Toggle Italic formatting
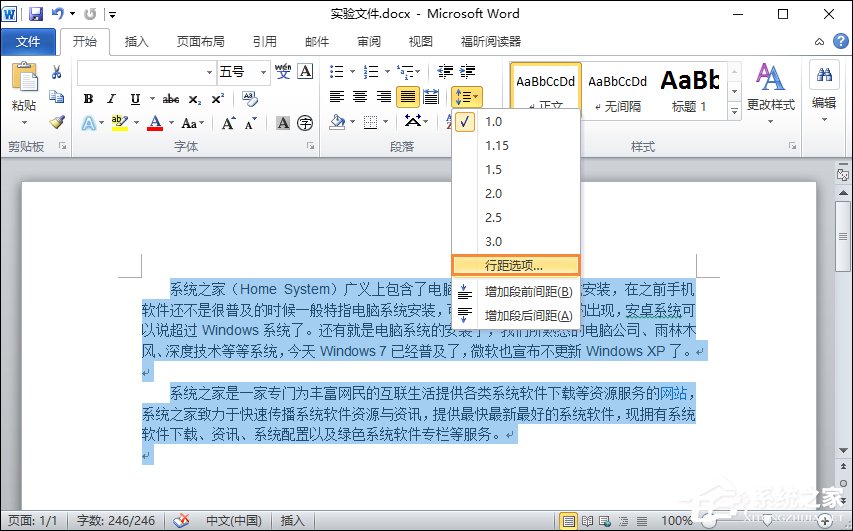The height and width of the screenshot is (531, 853). (110, 98)
